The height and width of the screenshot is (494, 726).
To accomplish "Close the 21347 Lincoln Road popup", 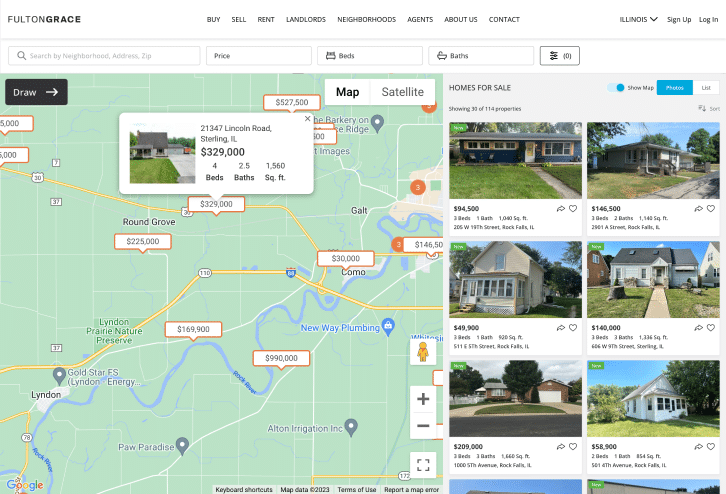I will [x=307, y=119].
